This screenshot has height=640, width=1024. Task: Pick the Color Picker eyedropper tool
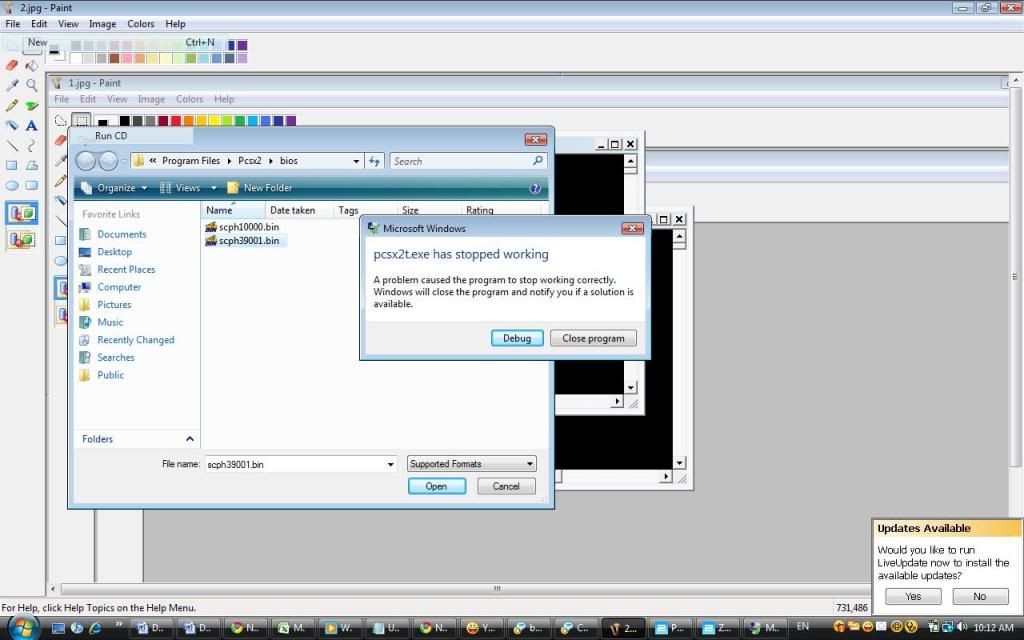pyautogui.click(x=12, y=85)
